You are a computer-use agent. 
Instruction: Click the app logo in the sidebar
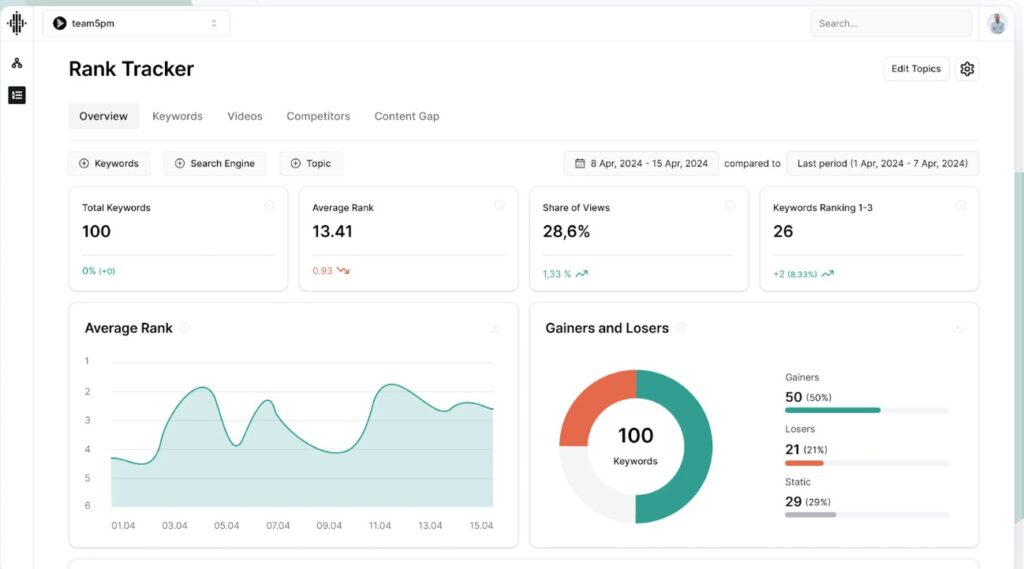point(16,23)
